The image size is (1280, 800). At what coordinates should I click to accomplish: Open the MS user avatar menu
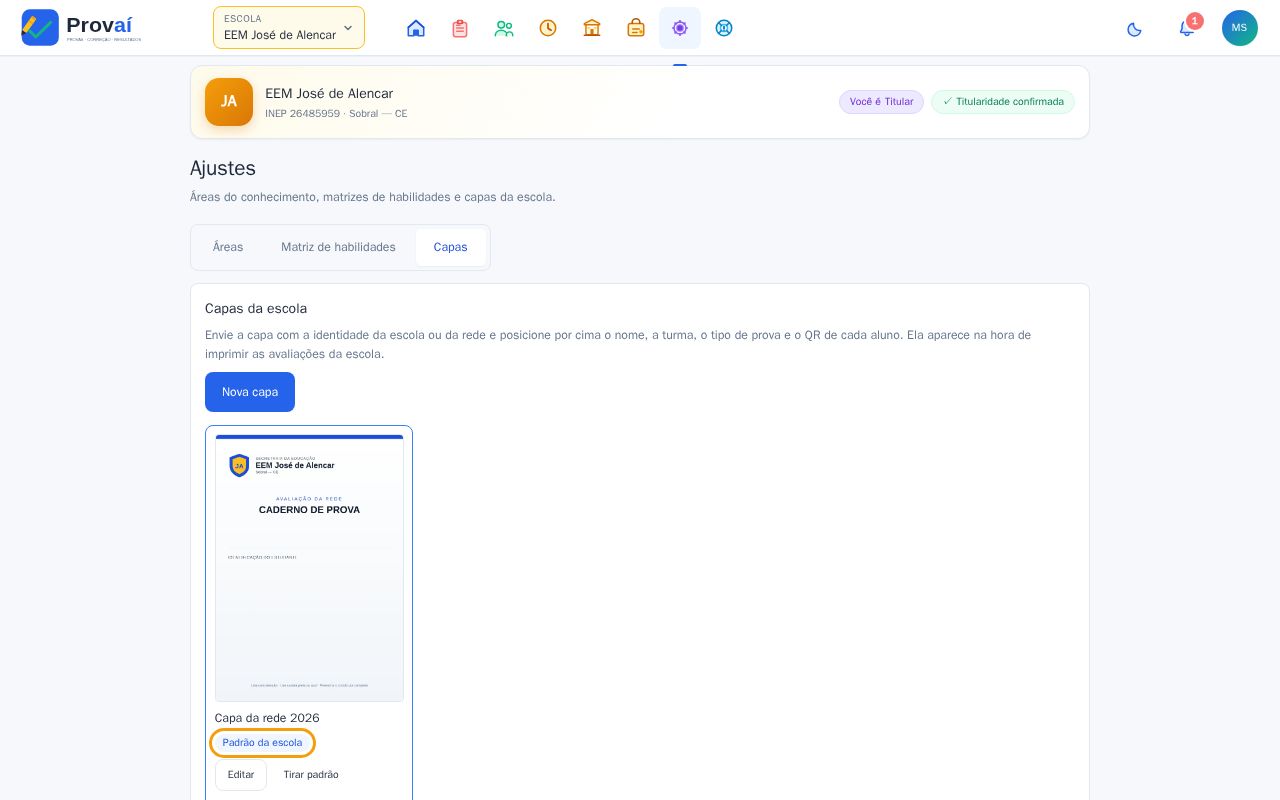1240,28
